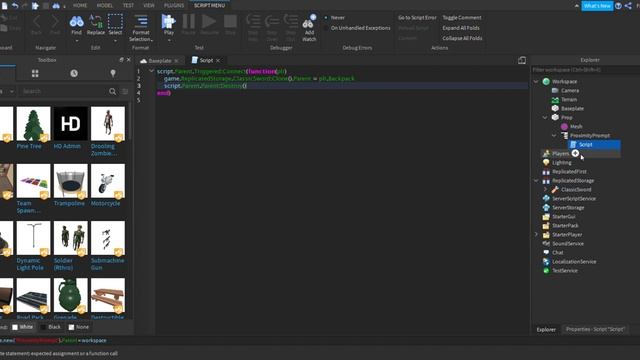Collapse the code fold arrow on line 1
Image resolution: width=640 pixels, height=360 pixels.
151,71
